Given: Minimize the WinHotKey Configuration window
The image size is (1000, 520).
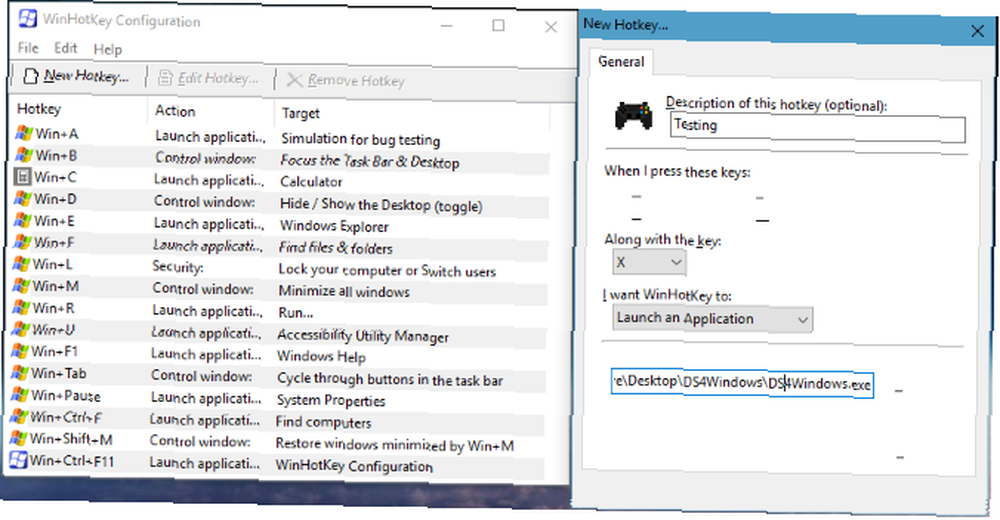Looking at the screenshot, I should 446,26.
